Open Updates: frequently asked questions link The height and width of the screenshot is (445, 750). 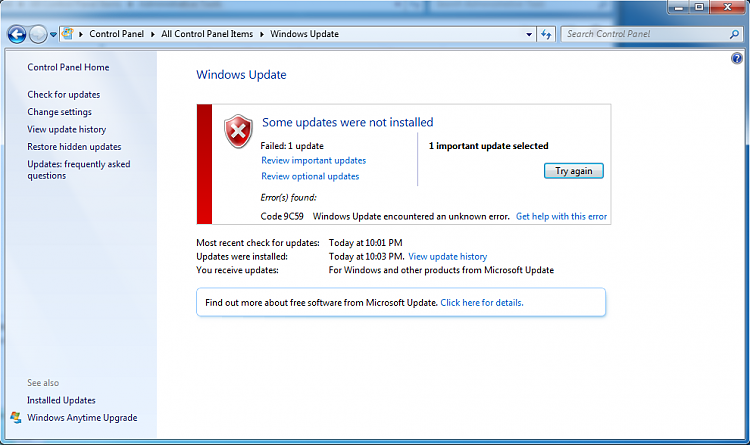78,170
